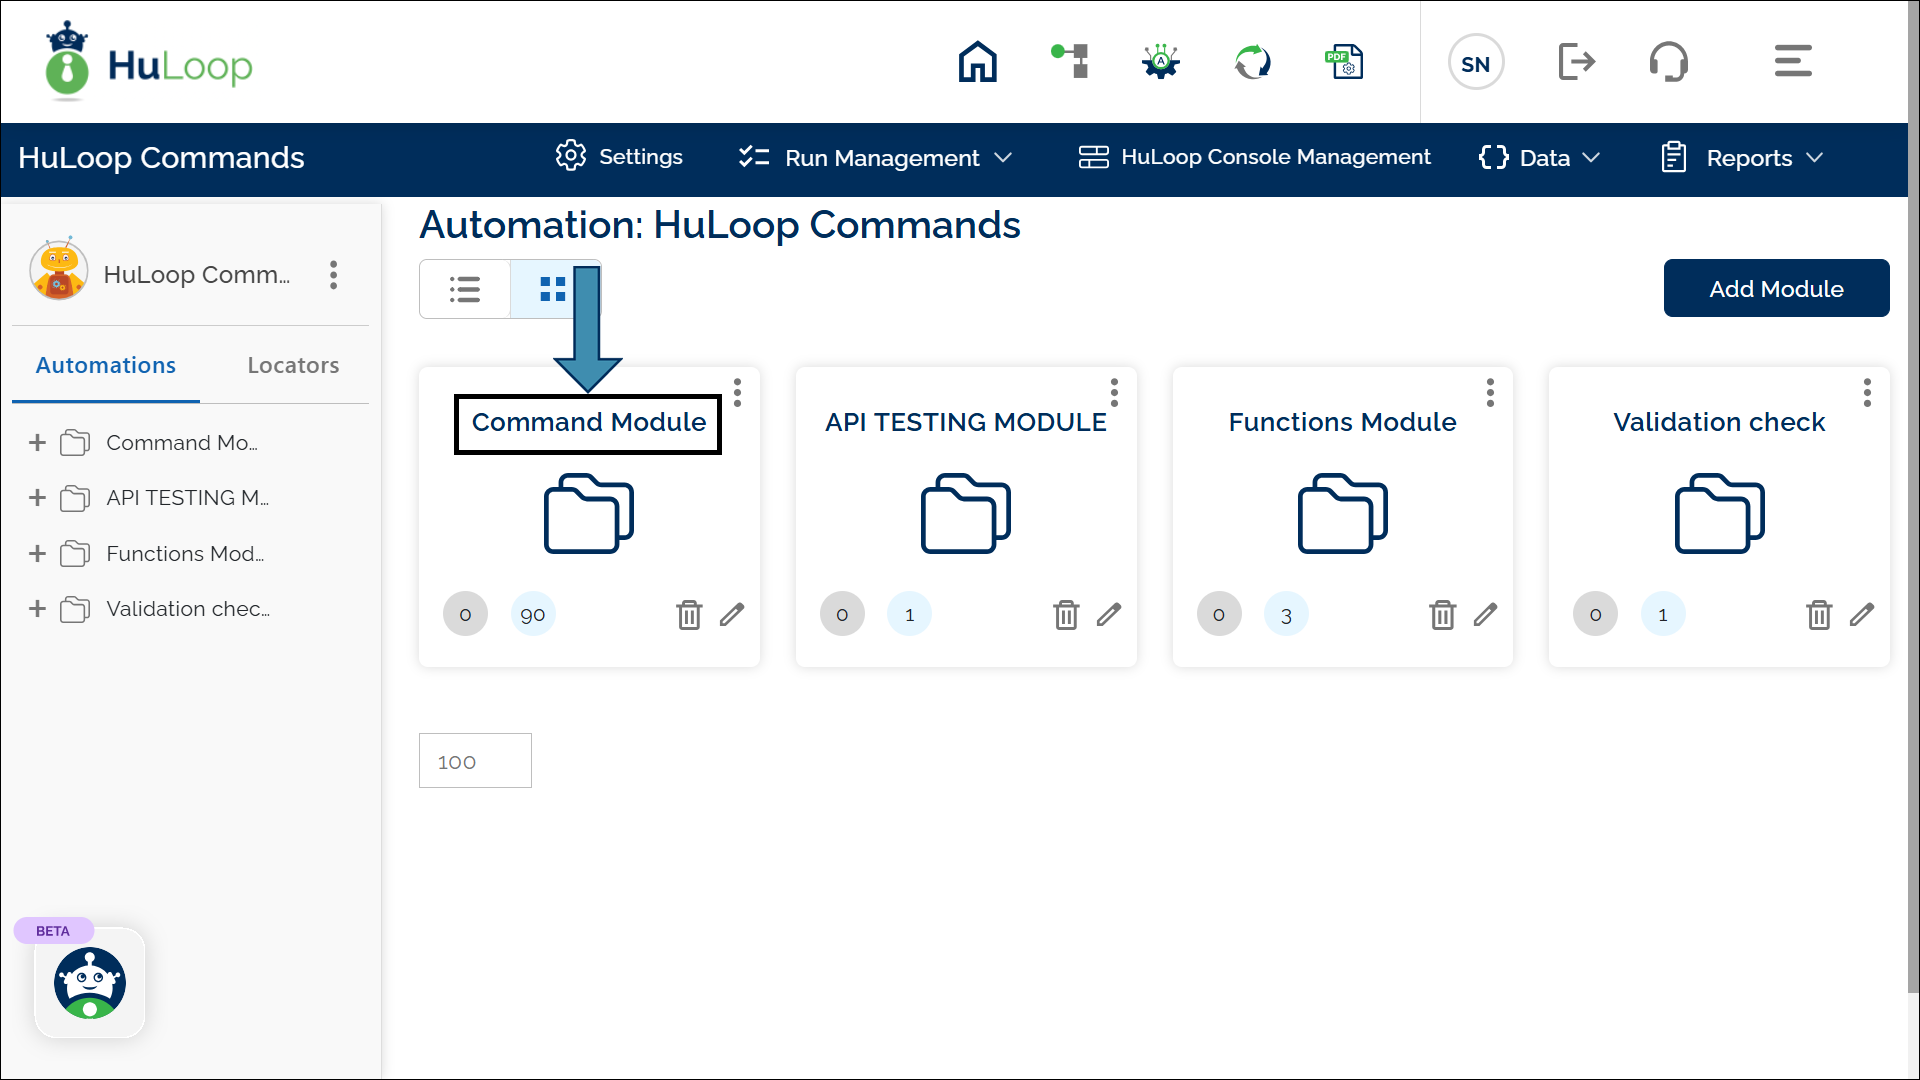1920x1080 pixels.
Task: Open the SN user profile avatar
Action: [1475, 63]
